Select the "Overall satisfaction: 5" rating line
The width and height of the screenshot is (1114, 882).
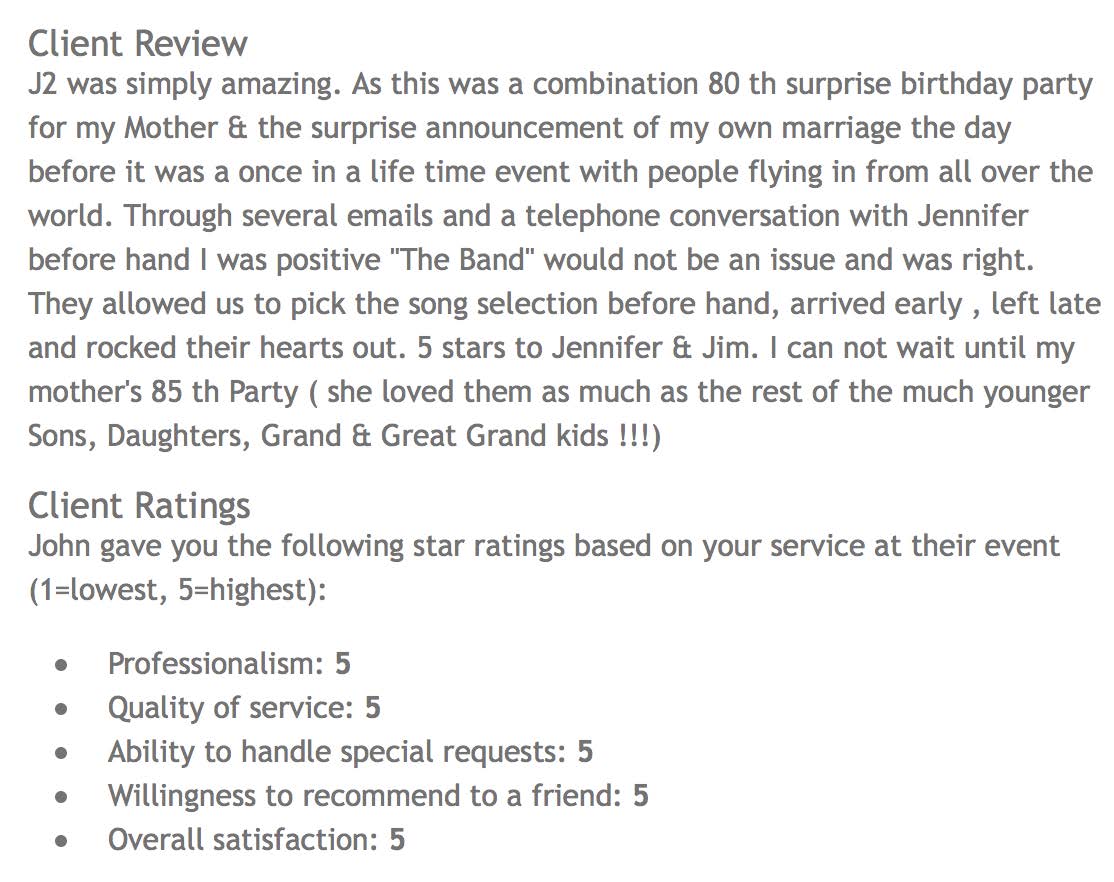(x=256, y=840)
